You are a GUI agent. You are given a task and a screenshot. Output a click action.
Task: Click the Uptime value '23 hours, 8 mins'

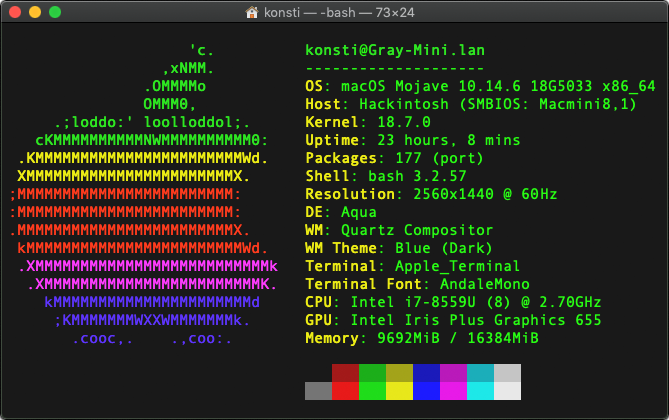tap(449, 140)
